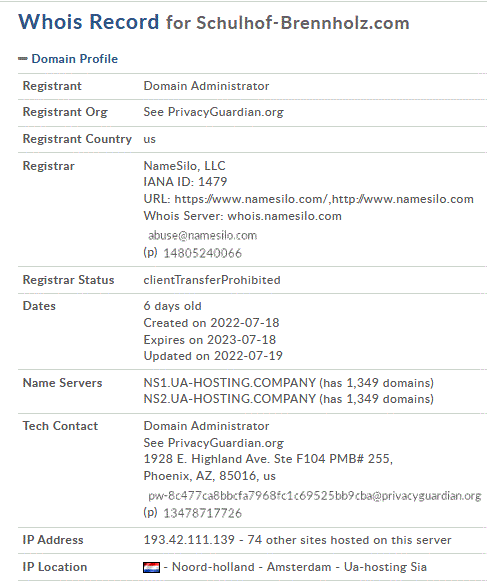Click the minus icon beside Domain Profile

[23, 59]
